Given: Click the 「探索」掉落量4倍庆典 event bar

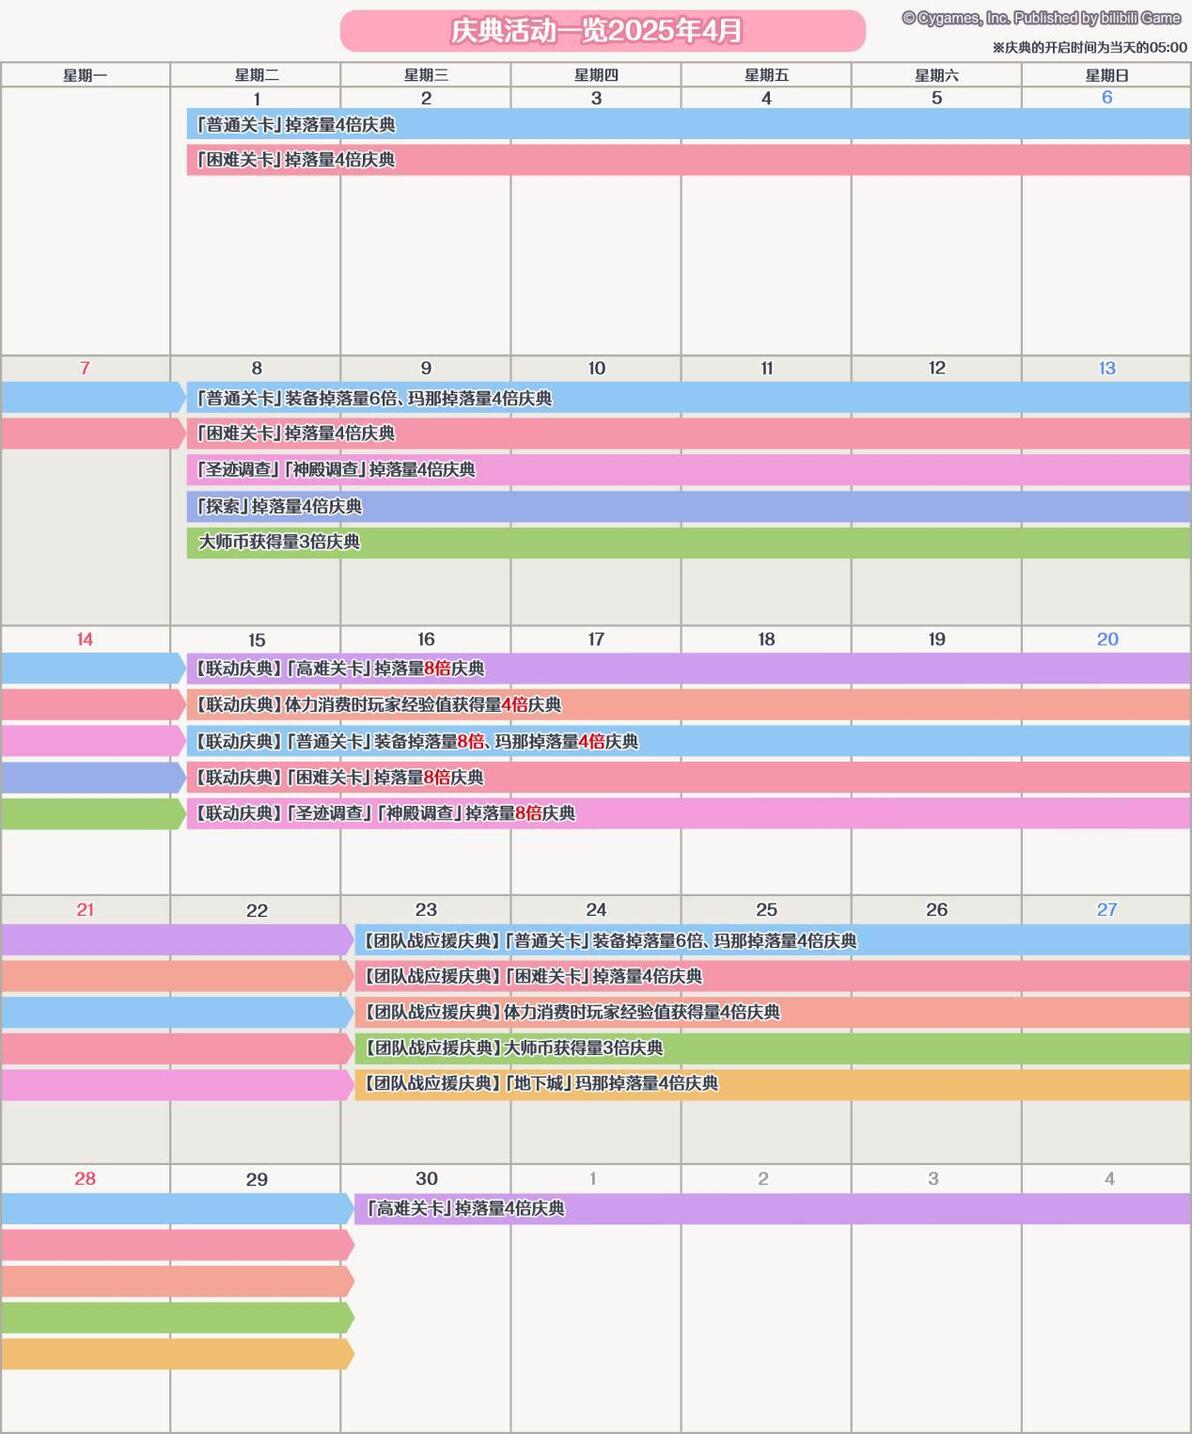Looking at the screenshot, I should point(688,506).
